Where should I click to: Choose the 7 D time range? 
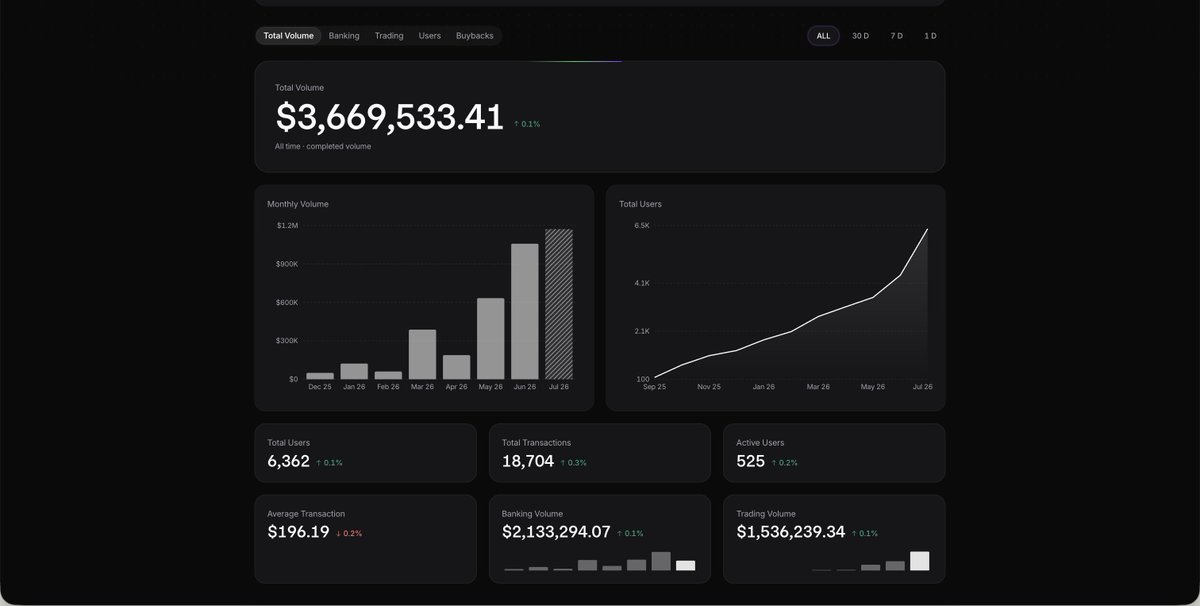[x=897, y=36]
